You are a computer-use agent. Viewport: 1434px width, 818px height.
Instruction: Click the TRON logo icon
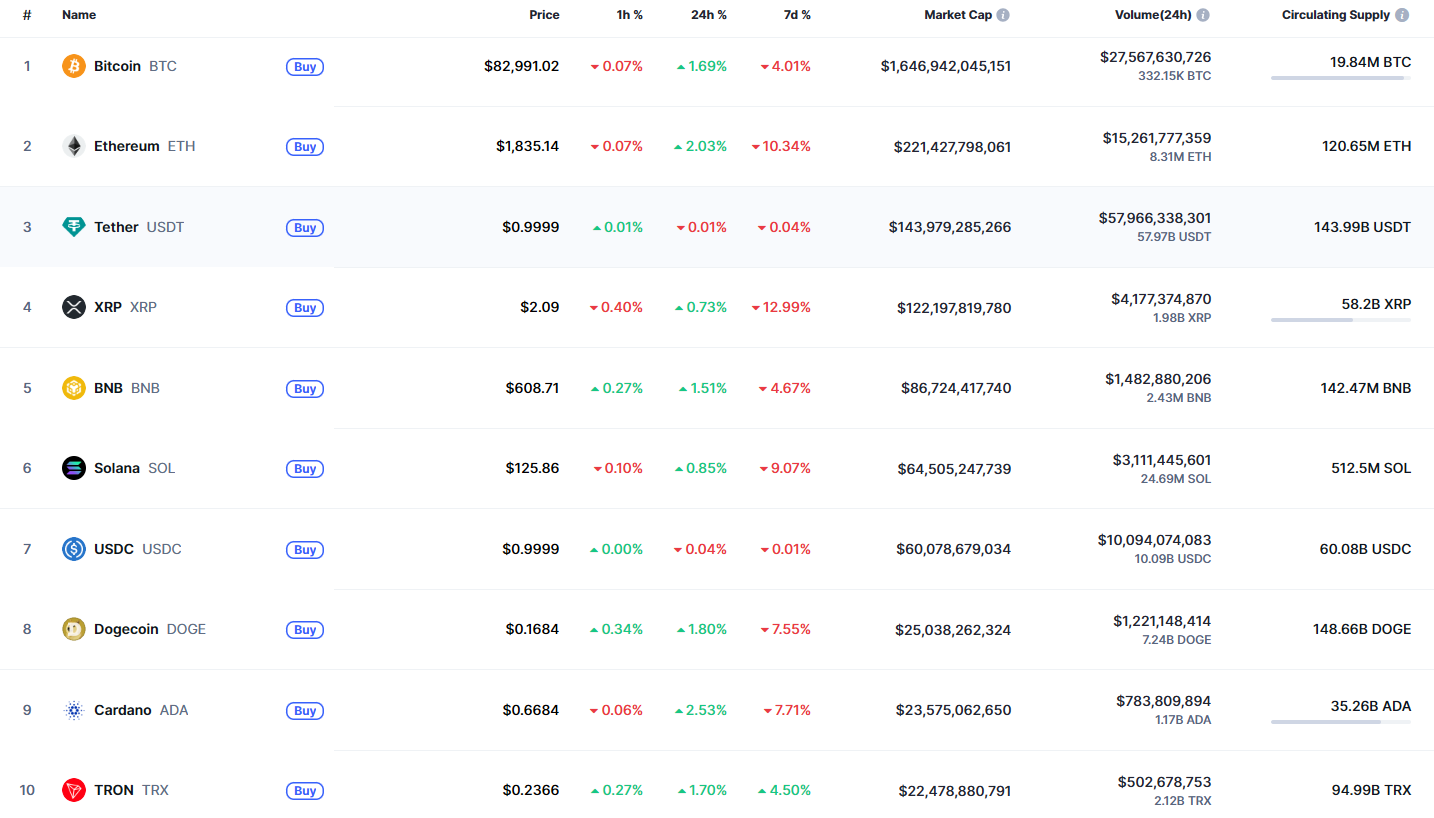coord(74,790)
